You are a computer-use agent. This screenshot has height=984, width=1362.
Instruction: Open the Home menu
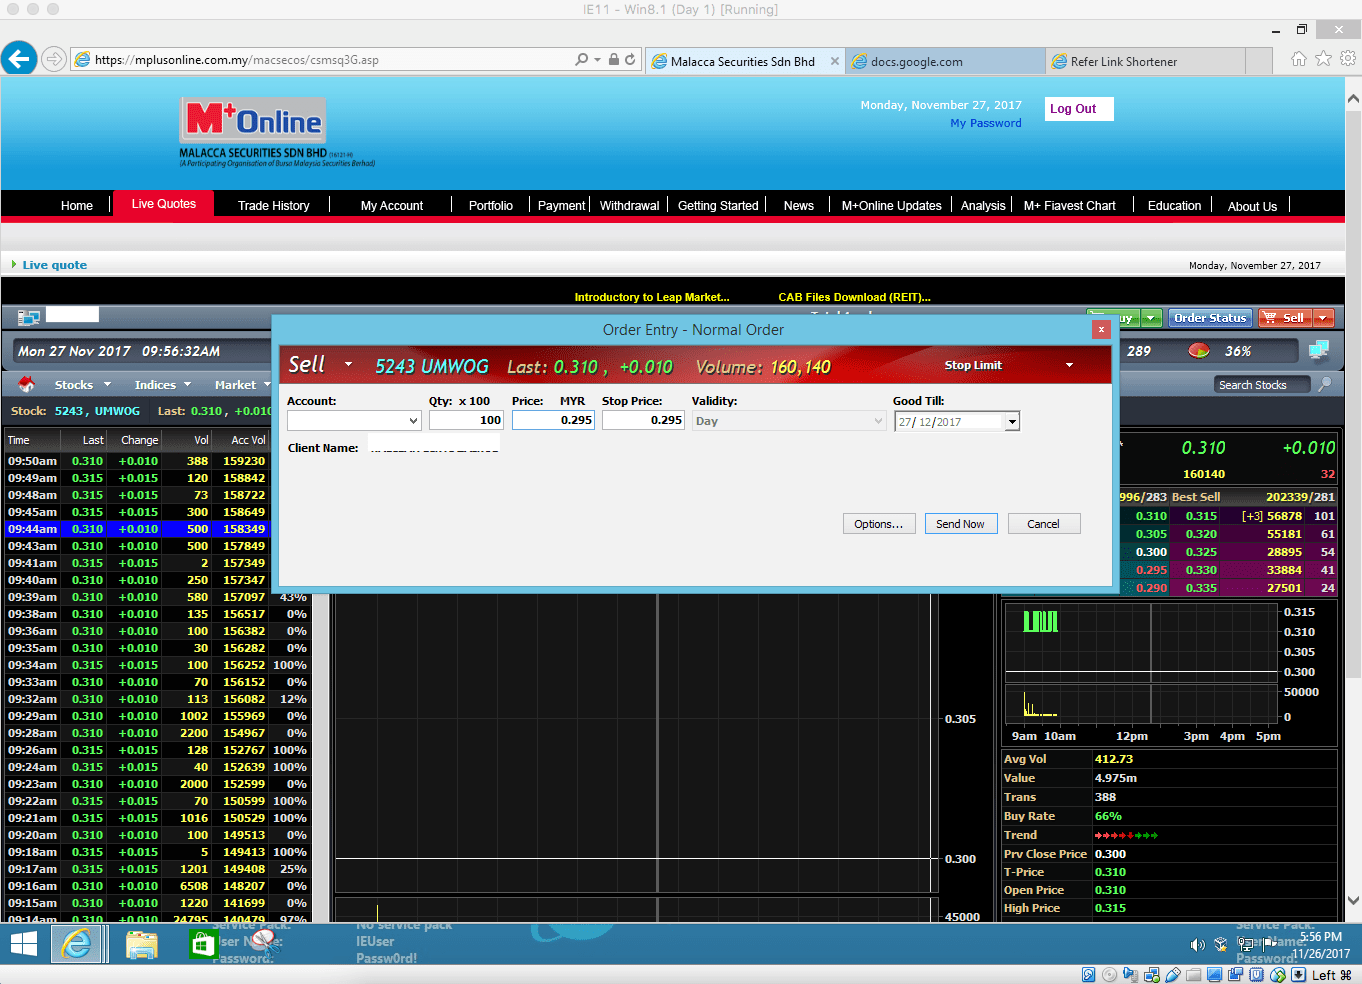point(77,206)
